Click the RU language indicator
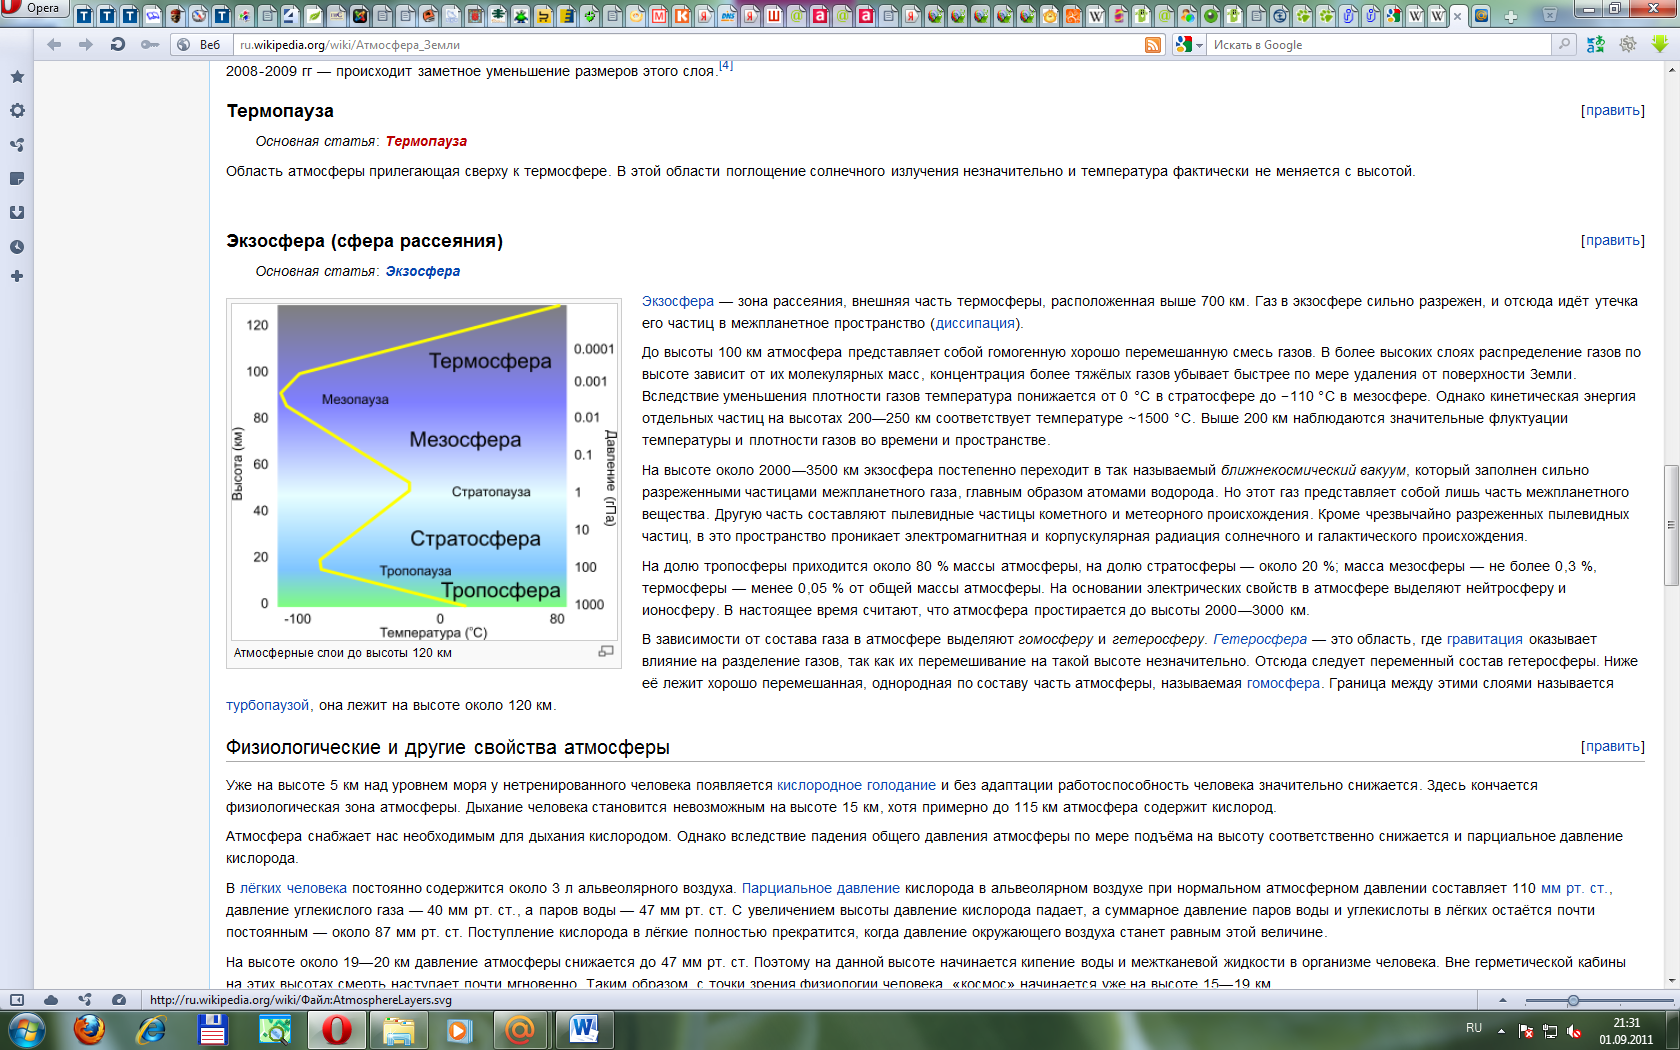The width and height of the screenshot is (1680, 1050). tap(1474, 1028)
